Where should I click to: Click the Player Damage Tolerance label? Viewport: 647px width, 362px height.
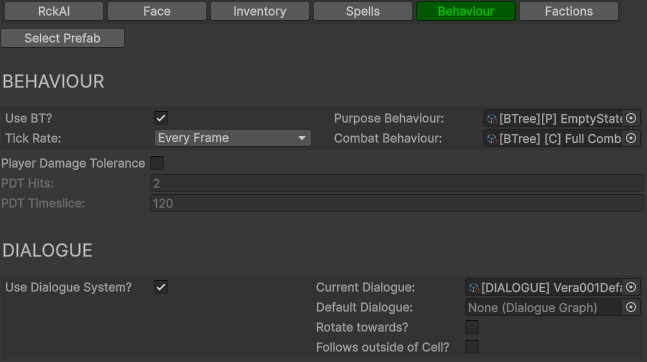[73, 163]
